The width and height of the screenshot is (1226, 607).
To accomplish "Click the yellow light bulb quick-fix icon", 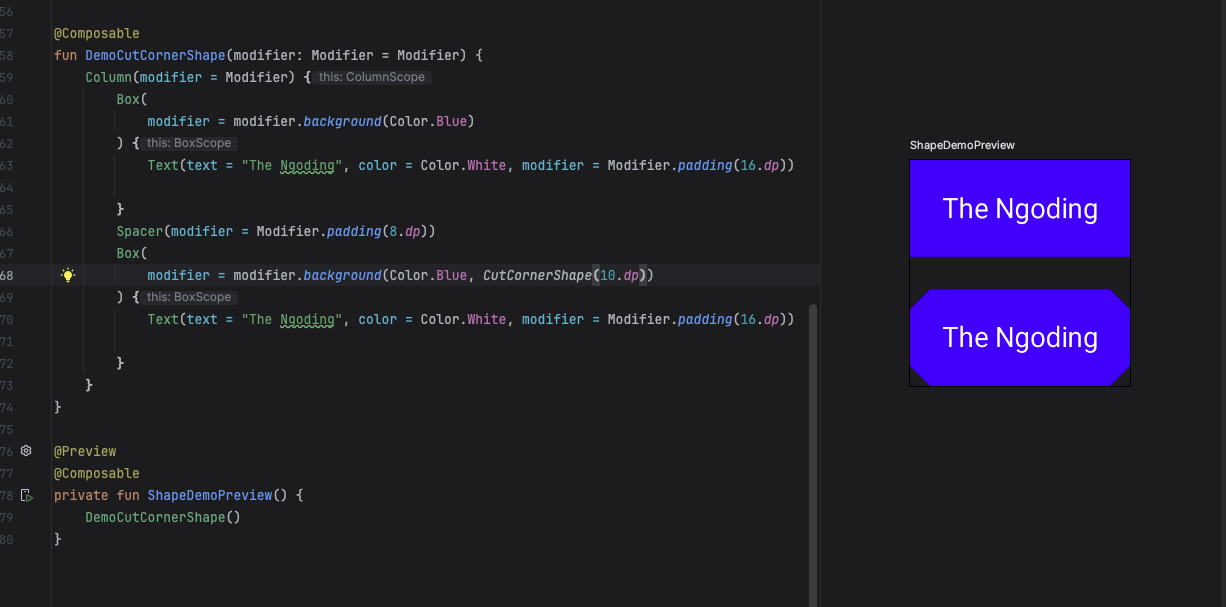I will 68,275.
